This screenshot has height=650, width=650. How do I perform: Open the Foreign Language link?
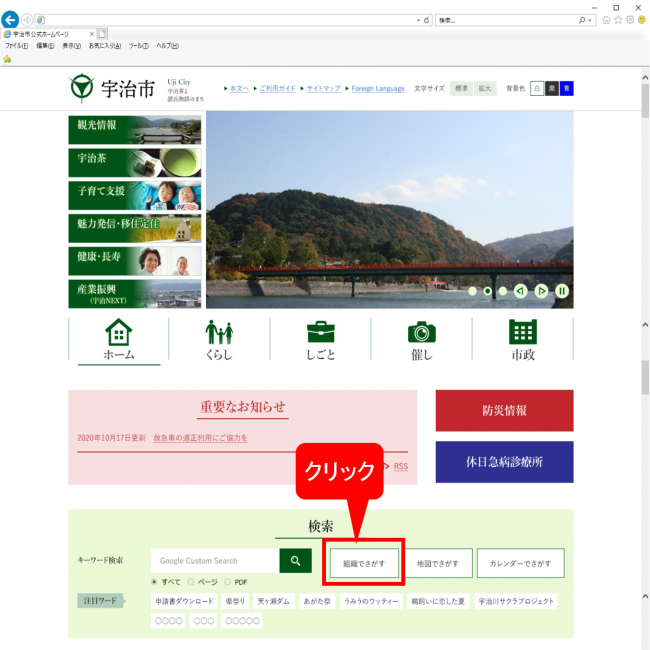(378, 89)
